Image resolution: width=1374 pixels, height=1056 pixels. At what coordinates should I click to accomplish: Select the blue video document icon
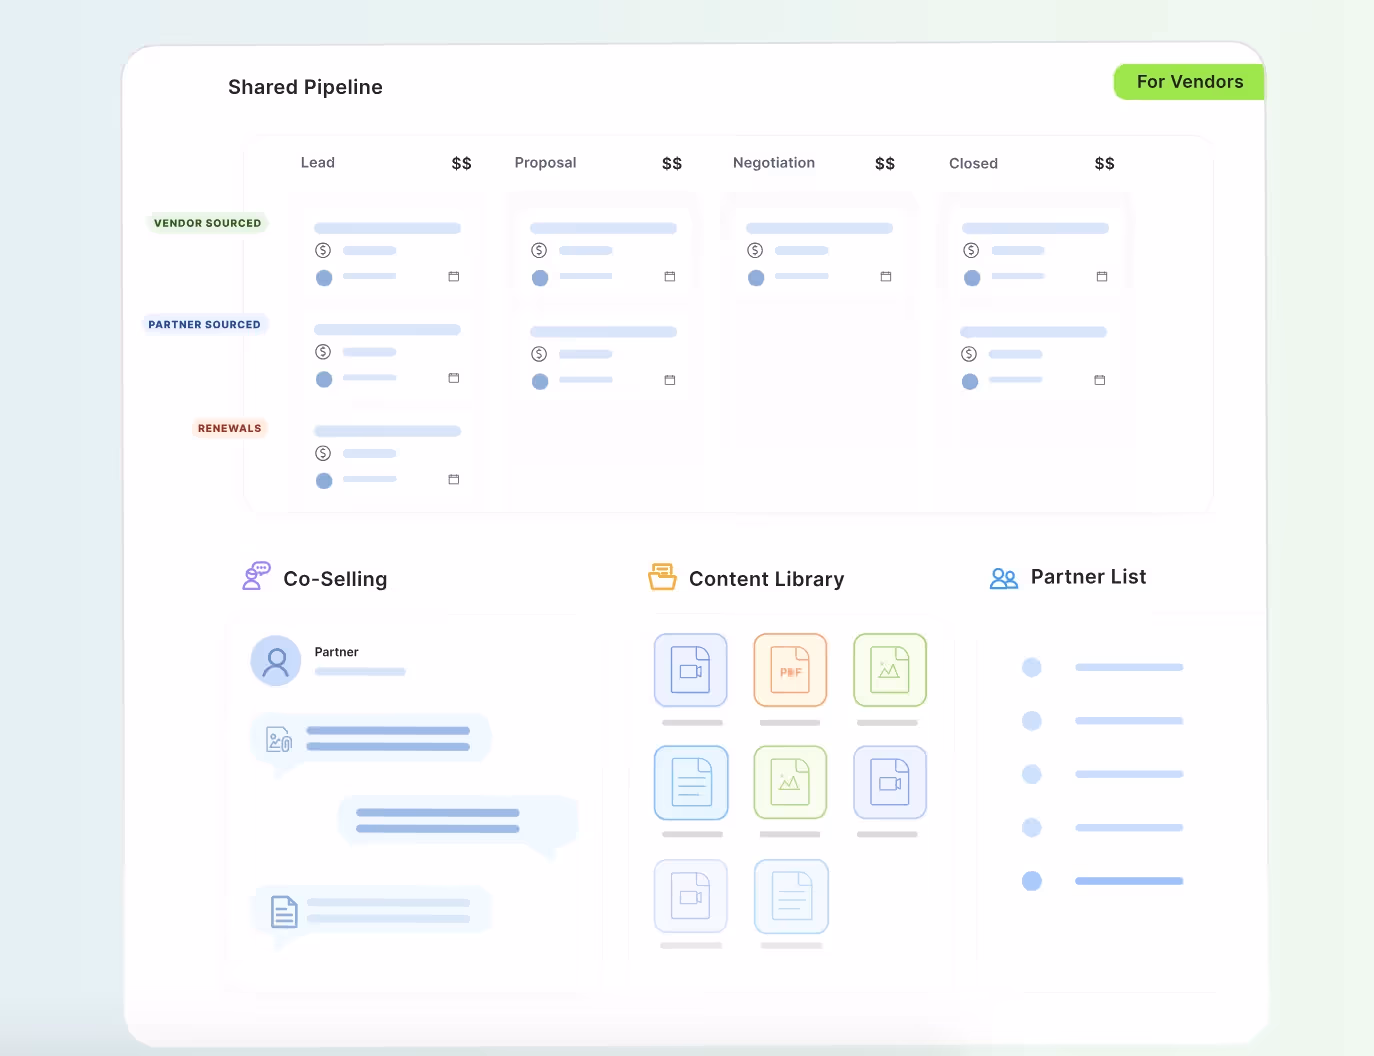pyautogui.click(x=690, y=670)
